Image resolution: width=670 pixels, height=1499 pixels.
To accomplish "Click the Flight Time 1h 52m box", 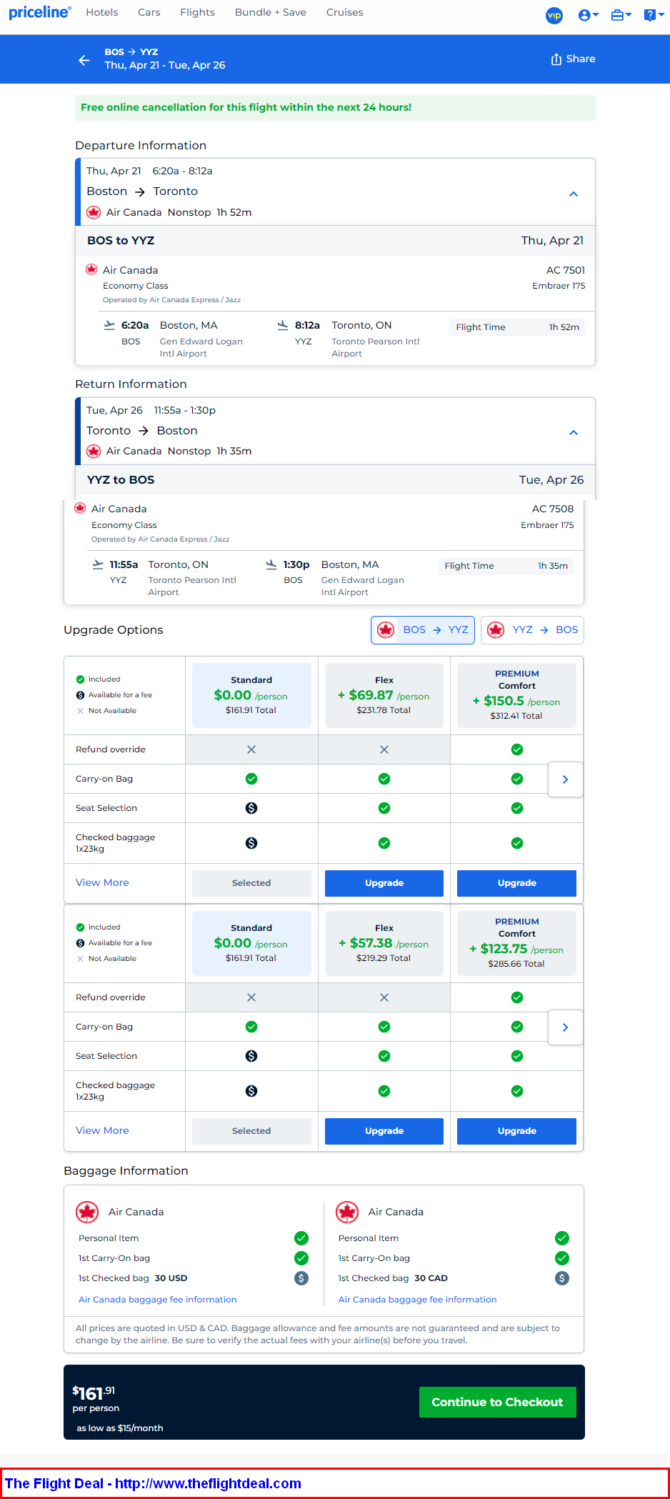I will tap(517, 327).
